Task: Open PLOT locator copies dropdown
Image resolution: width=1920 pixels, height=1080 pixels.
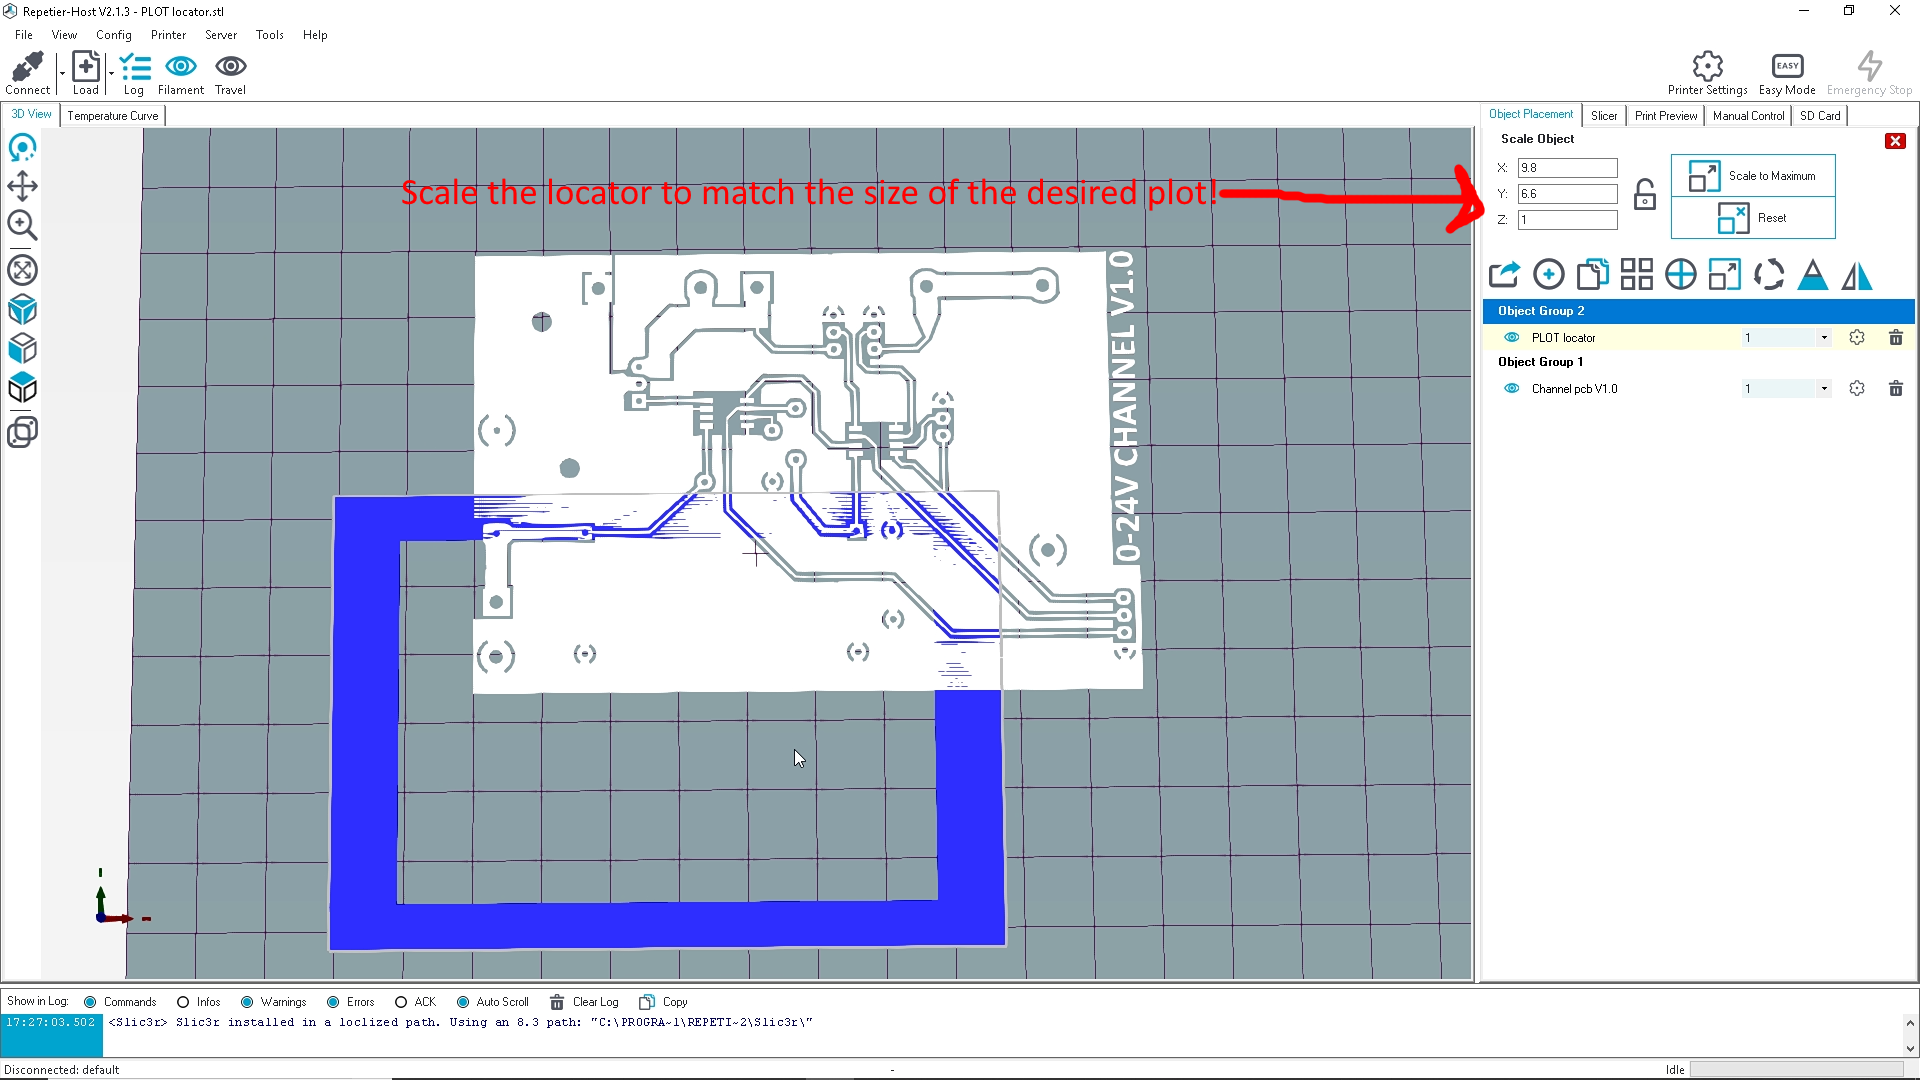Action: pos(1822,337)
